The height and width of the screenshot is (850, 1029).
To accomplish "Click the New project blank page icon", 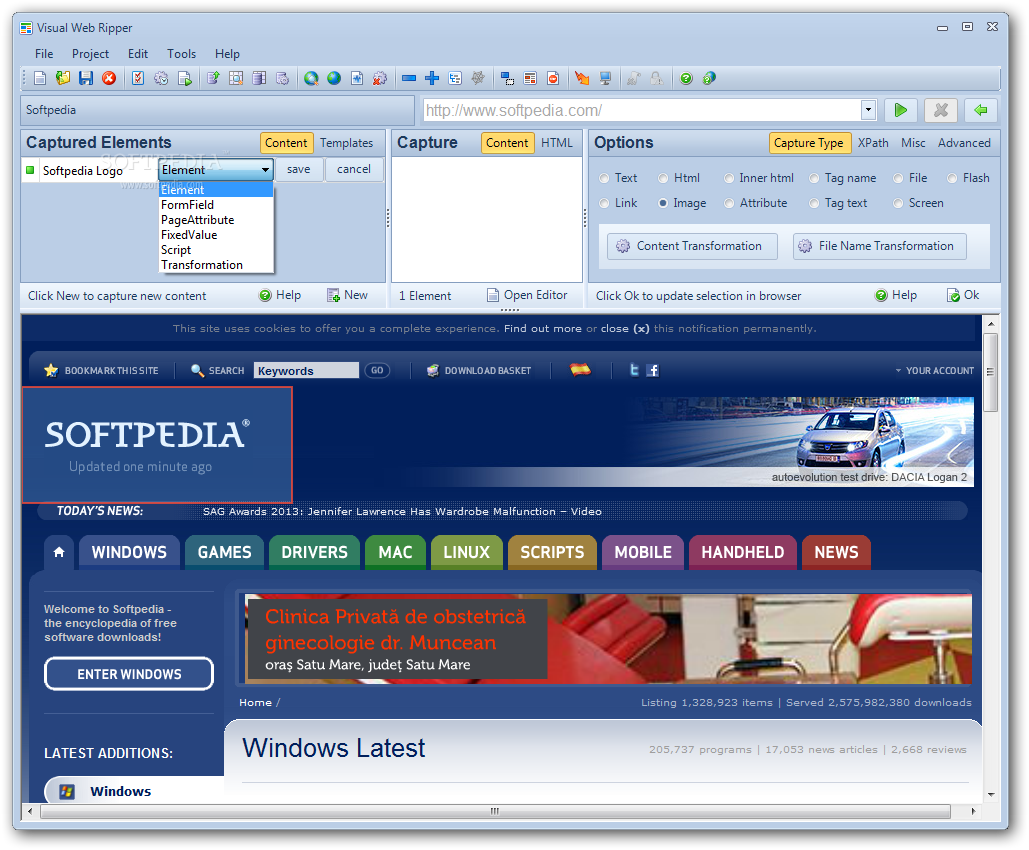I will 40,78.
